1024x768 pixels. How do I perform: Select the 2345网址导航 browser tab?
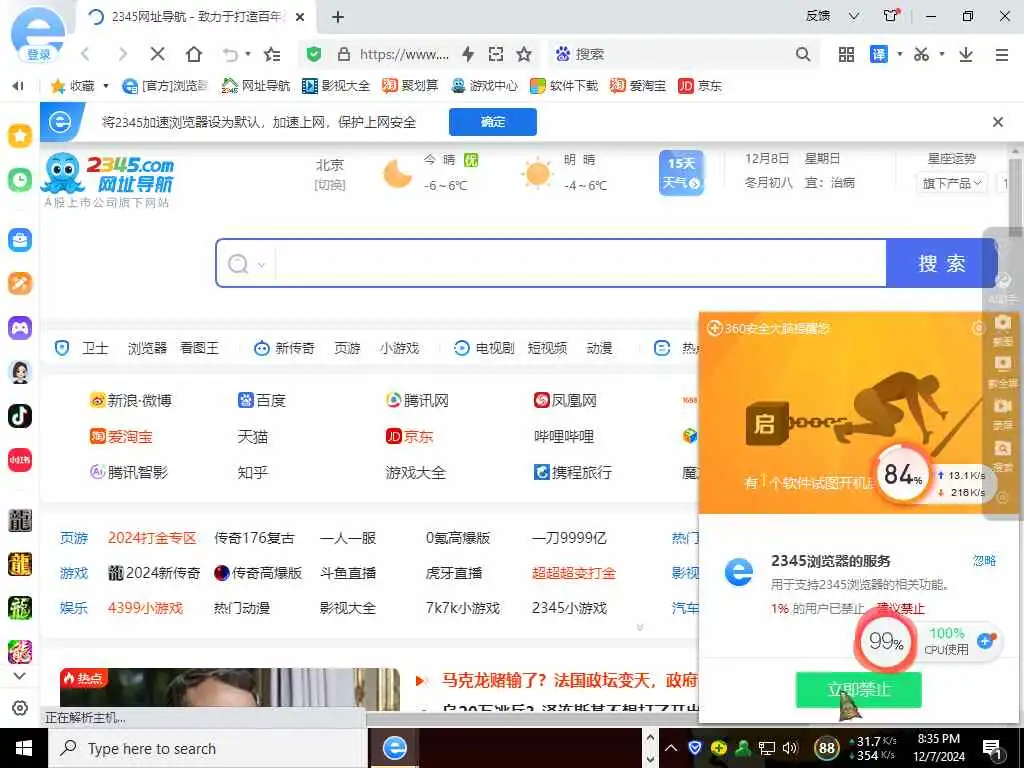[195, 17]
